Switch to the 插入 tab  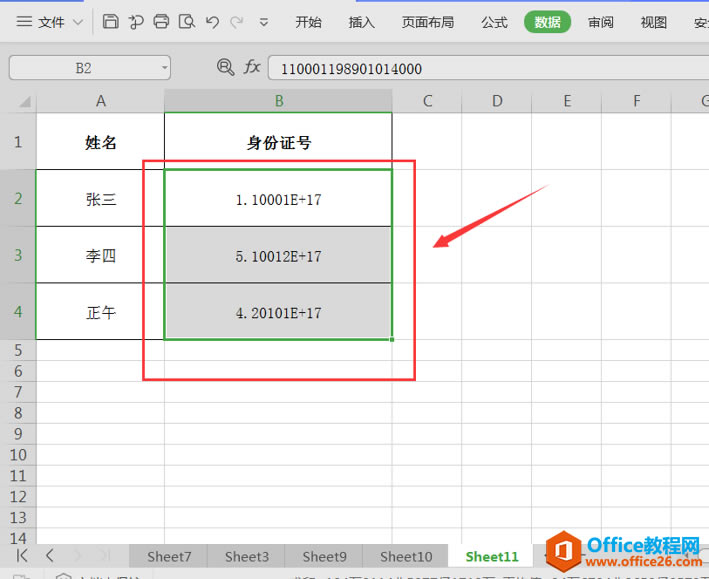pyautogui.click(x=361, y=22)
